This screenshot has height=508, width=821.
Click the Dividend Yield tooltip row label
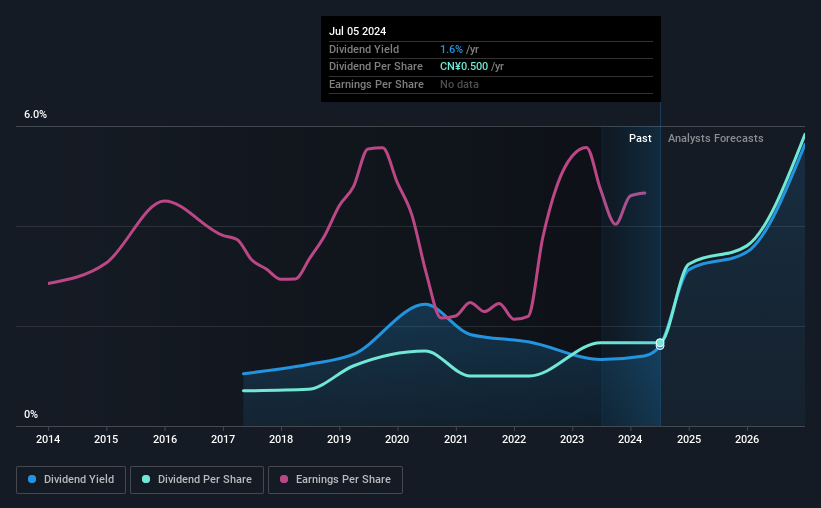tap(364, 49)
